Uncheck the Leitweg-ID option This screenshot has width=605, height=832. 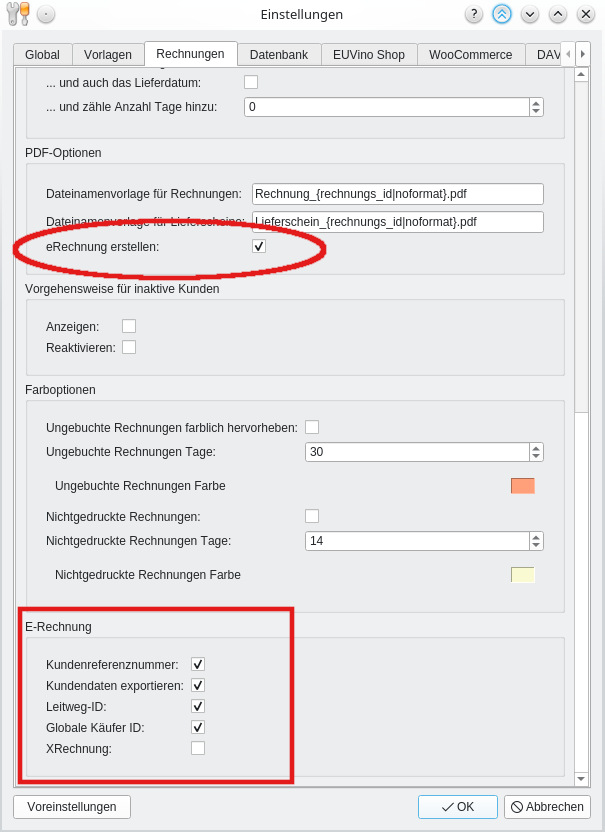pyautogui.click(x=198, y=706)
